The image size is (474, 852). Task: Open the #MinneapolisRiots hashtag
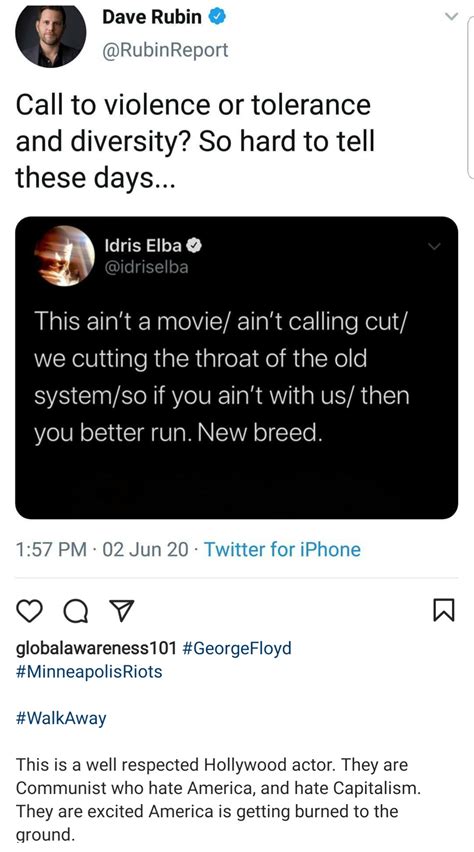[x=89, y=672]
